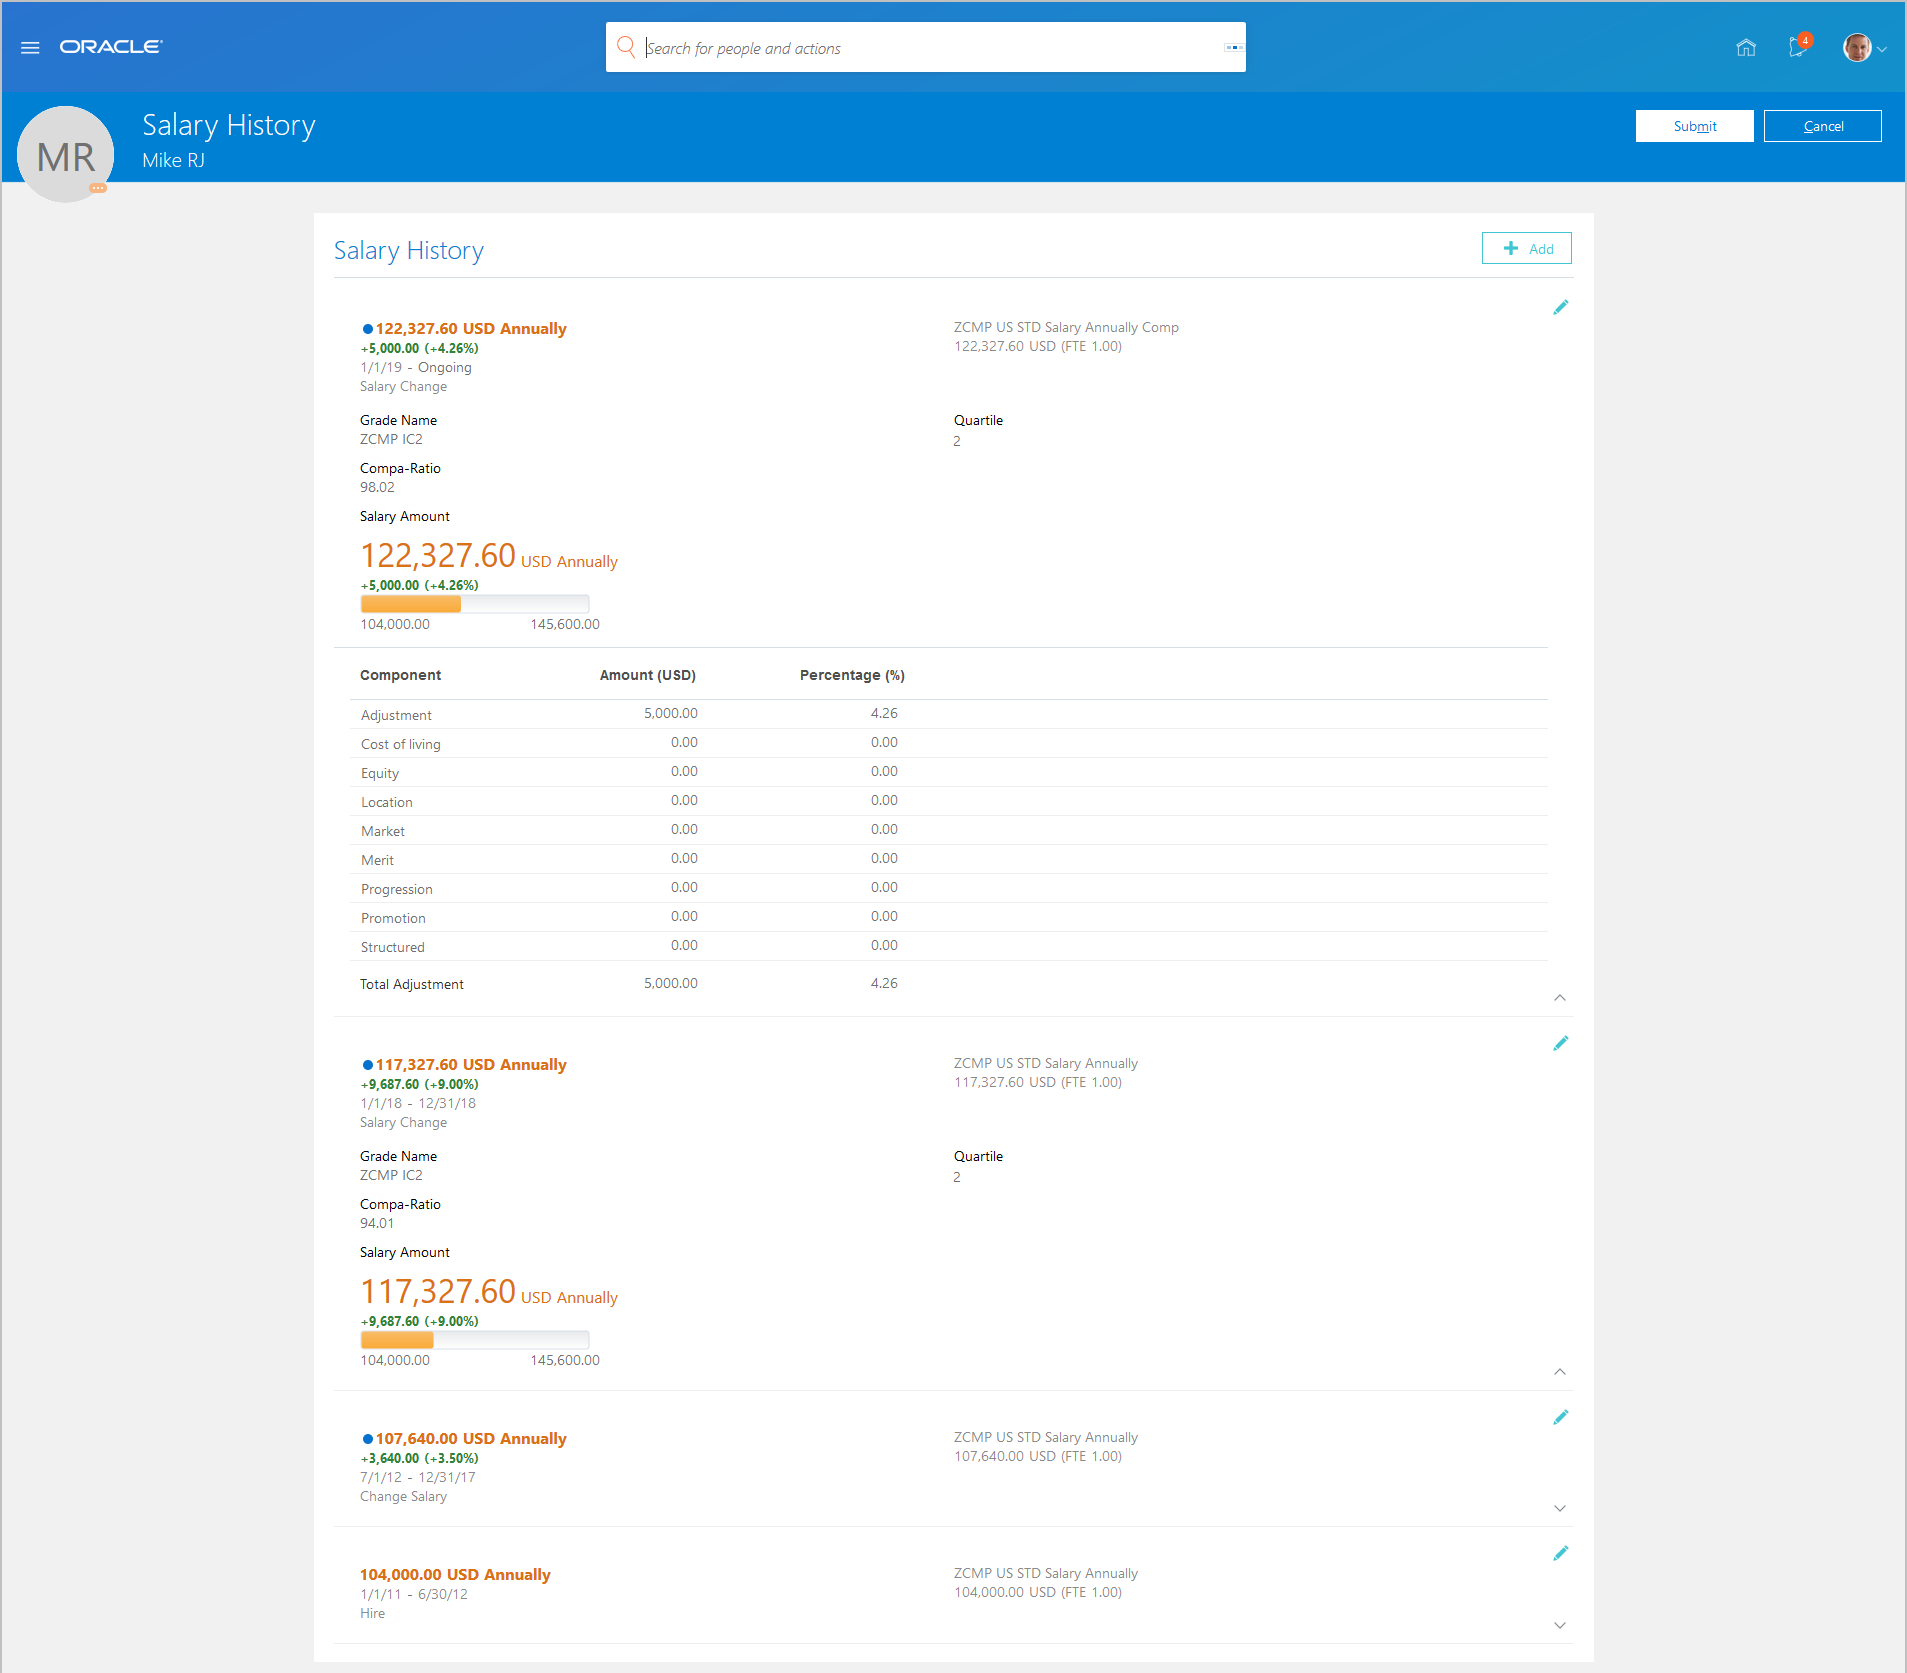Select the Progression component row
Screen dimensions: 1907x1673
click(x=949, y=888)
